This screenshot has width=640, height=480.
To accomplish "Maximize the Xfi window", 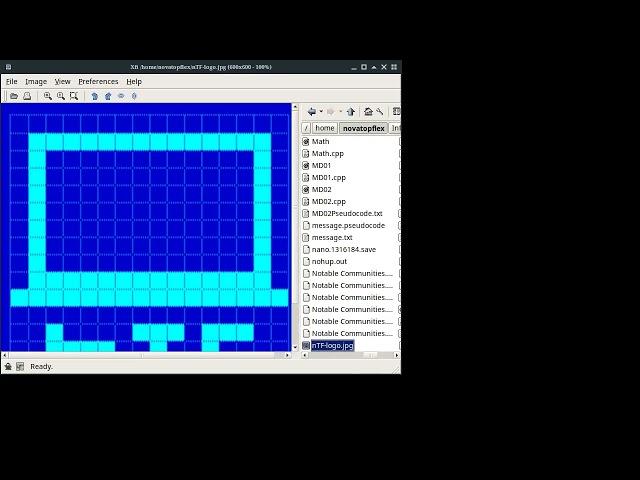I will [364, 67].
